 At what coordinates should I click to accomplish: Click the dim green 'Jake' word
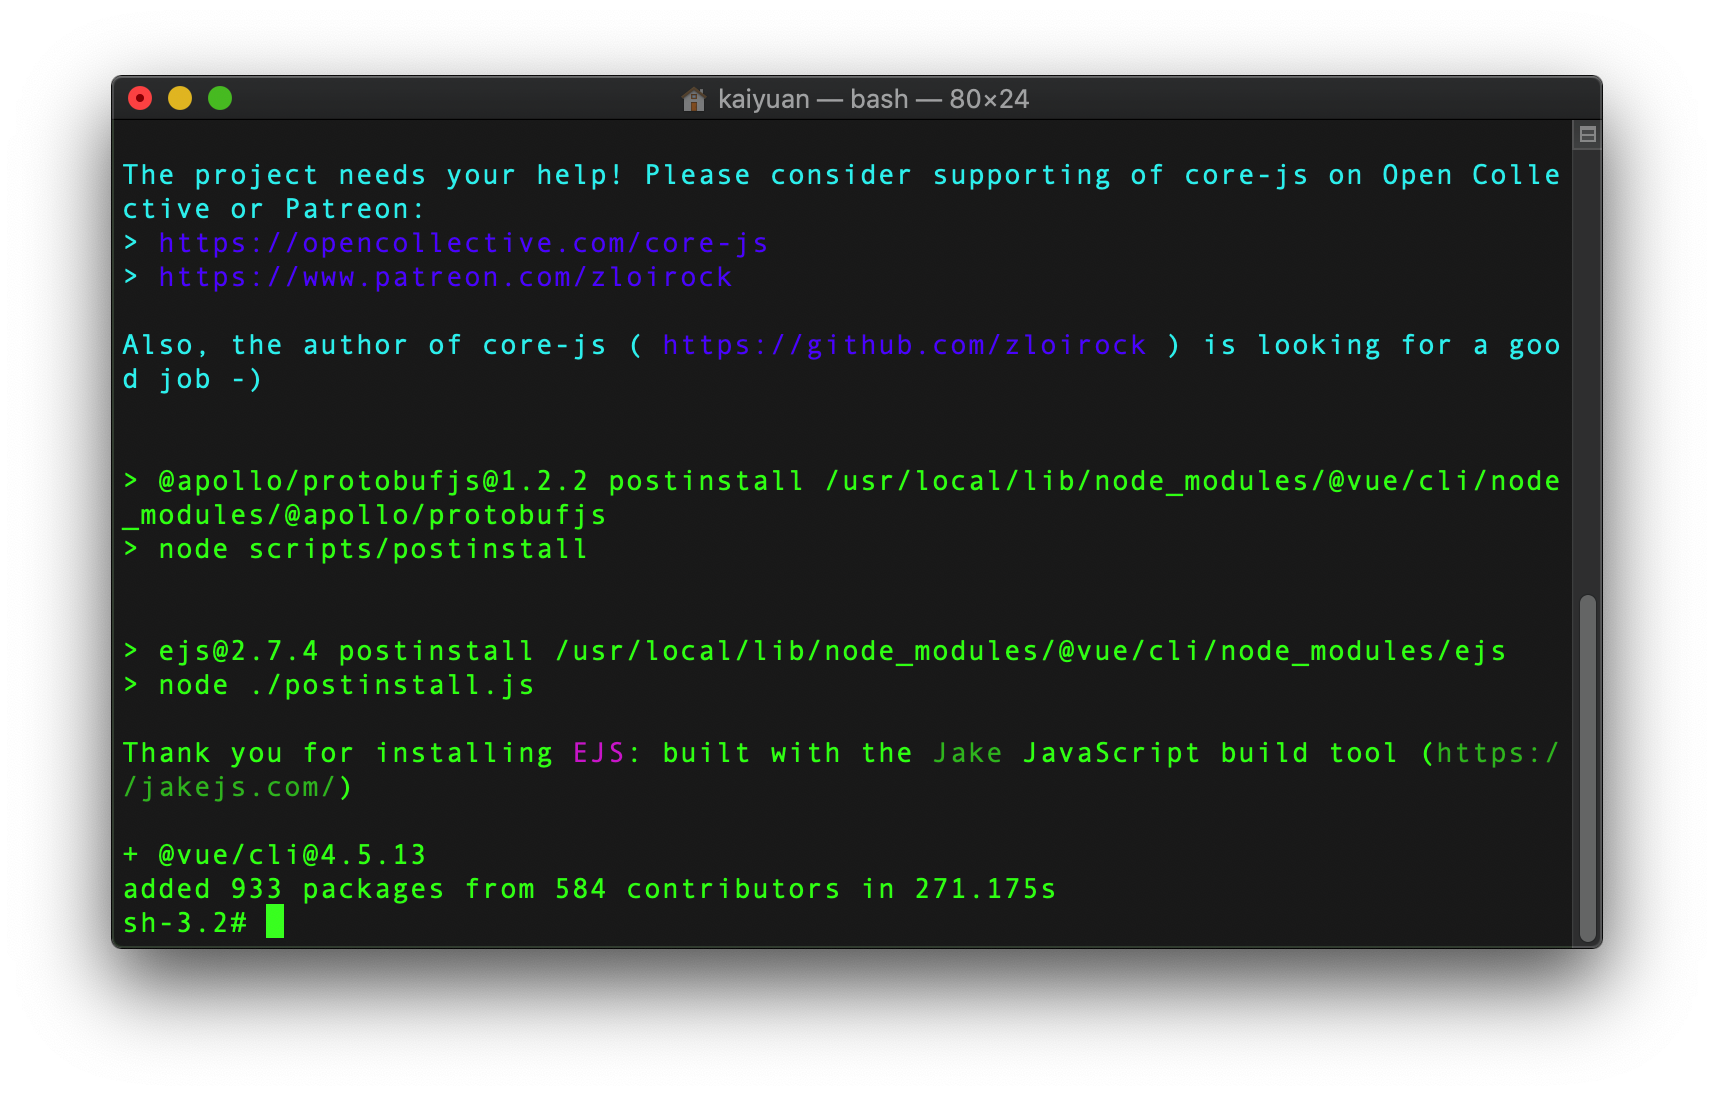click(967, 753)
